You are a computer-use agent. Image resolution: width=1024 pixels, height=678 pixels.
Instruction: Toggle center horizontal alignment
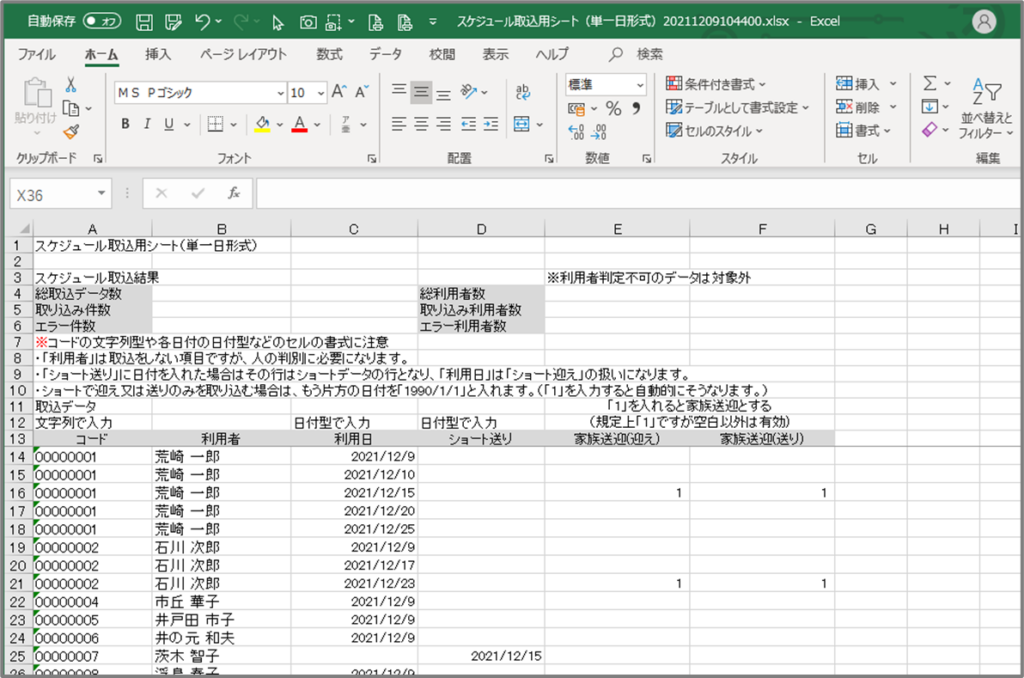(x=421, y=124)
